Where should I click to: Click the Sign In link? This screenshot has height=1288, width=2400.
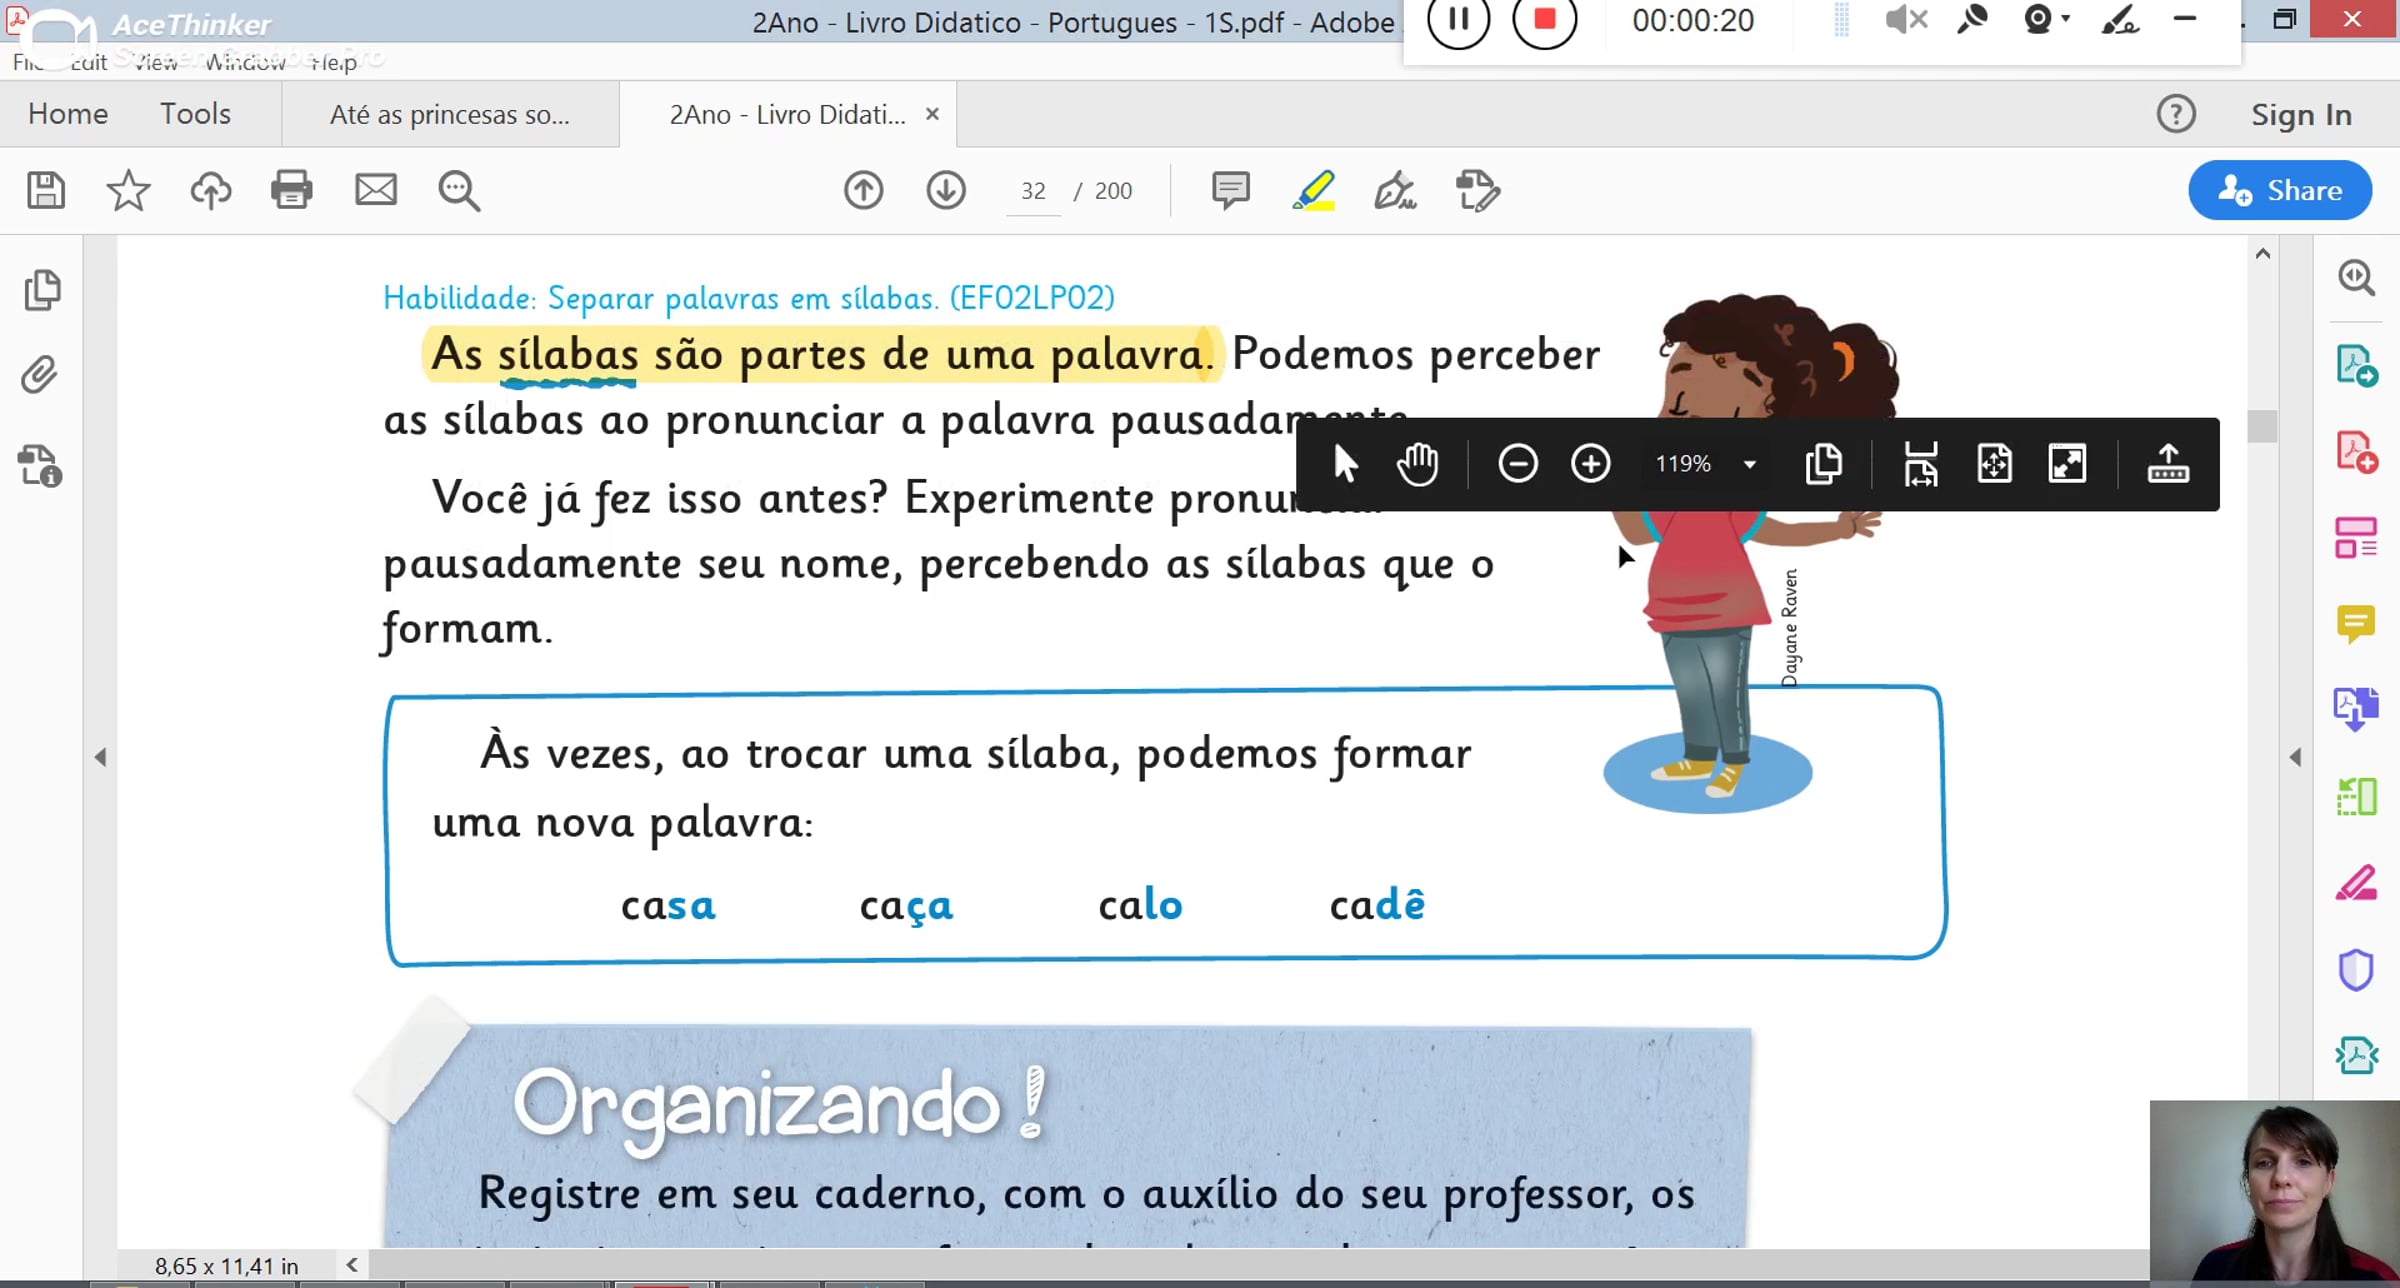(2301, 115)
